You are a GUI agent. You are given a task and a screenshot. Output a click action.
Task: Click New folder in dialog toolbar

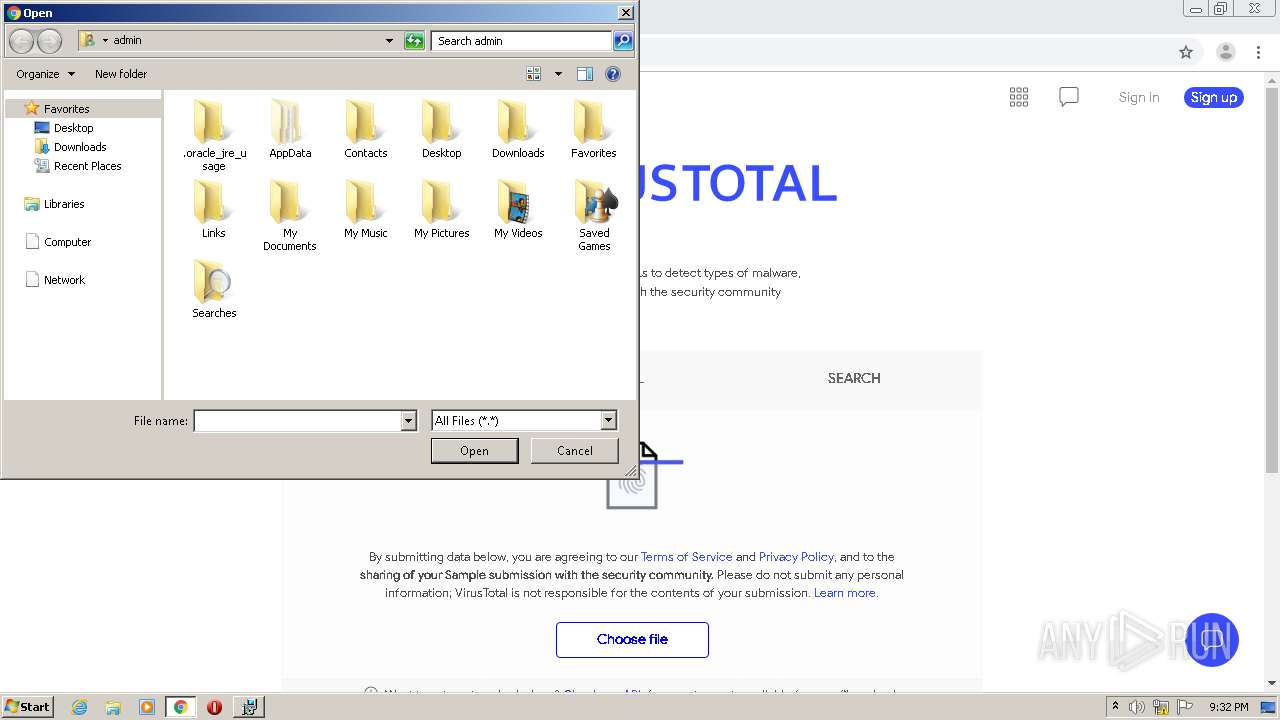pyautogui.click(x=121, y=74)
